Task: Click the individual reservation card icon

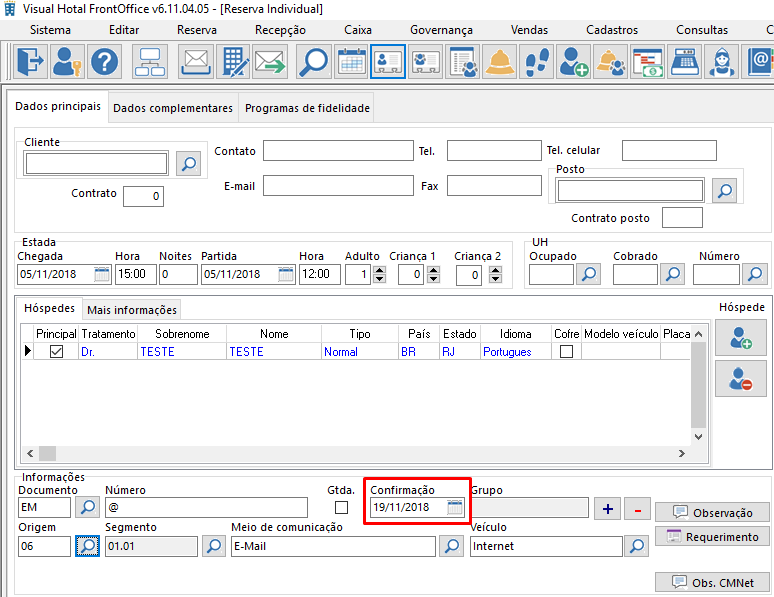Action: click(388, 62)
